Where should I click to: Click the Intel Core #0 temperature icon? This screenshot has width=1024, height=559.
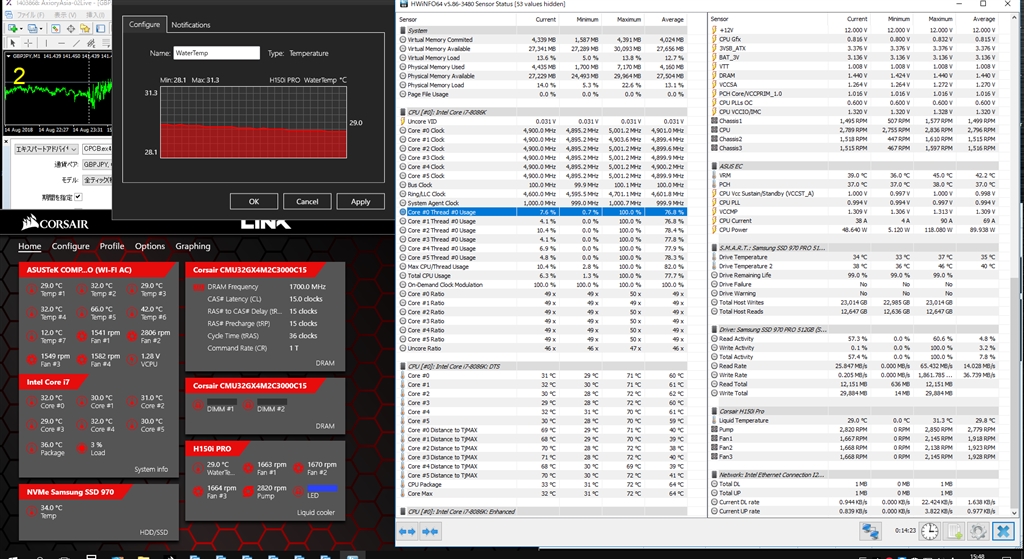31,401
